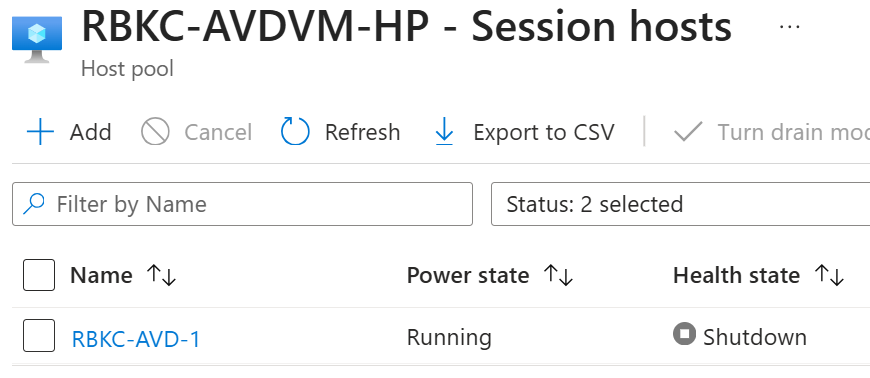Click the Shutdown health status icon

tap(684, 334)
